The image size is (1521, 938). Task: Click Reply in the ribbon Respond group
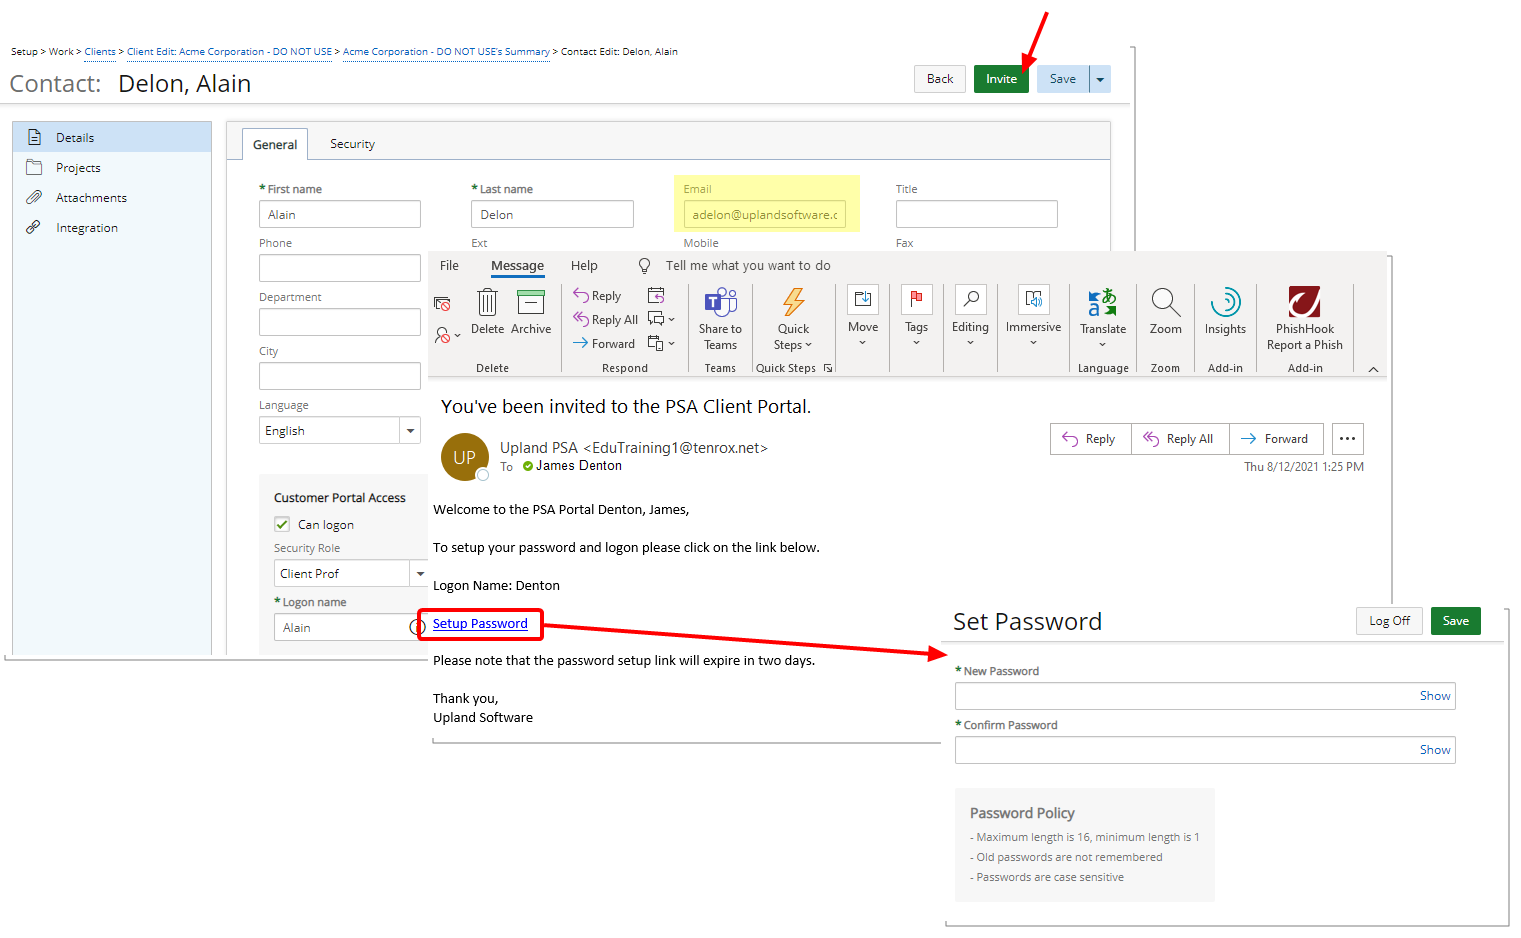(597, 295)
